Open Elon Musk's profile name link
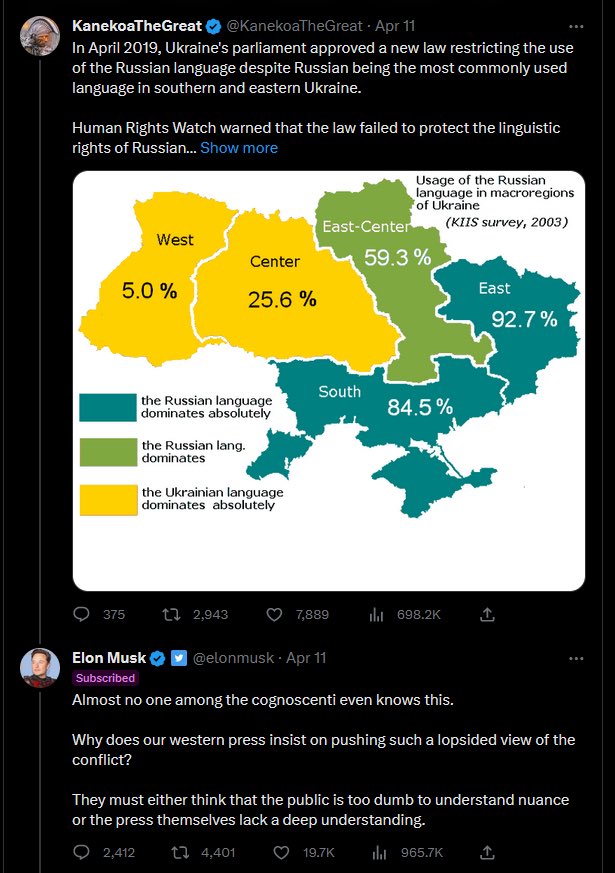615x873 pixels. pyautogui.click(x=109, y=659)
